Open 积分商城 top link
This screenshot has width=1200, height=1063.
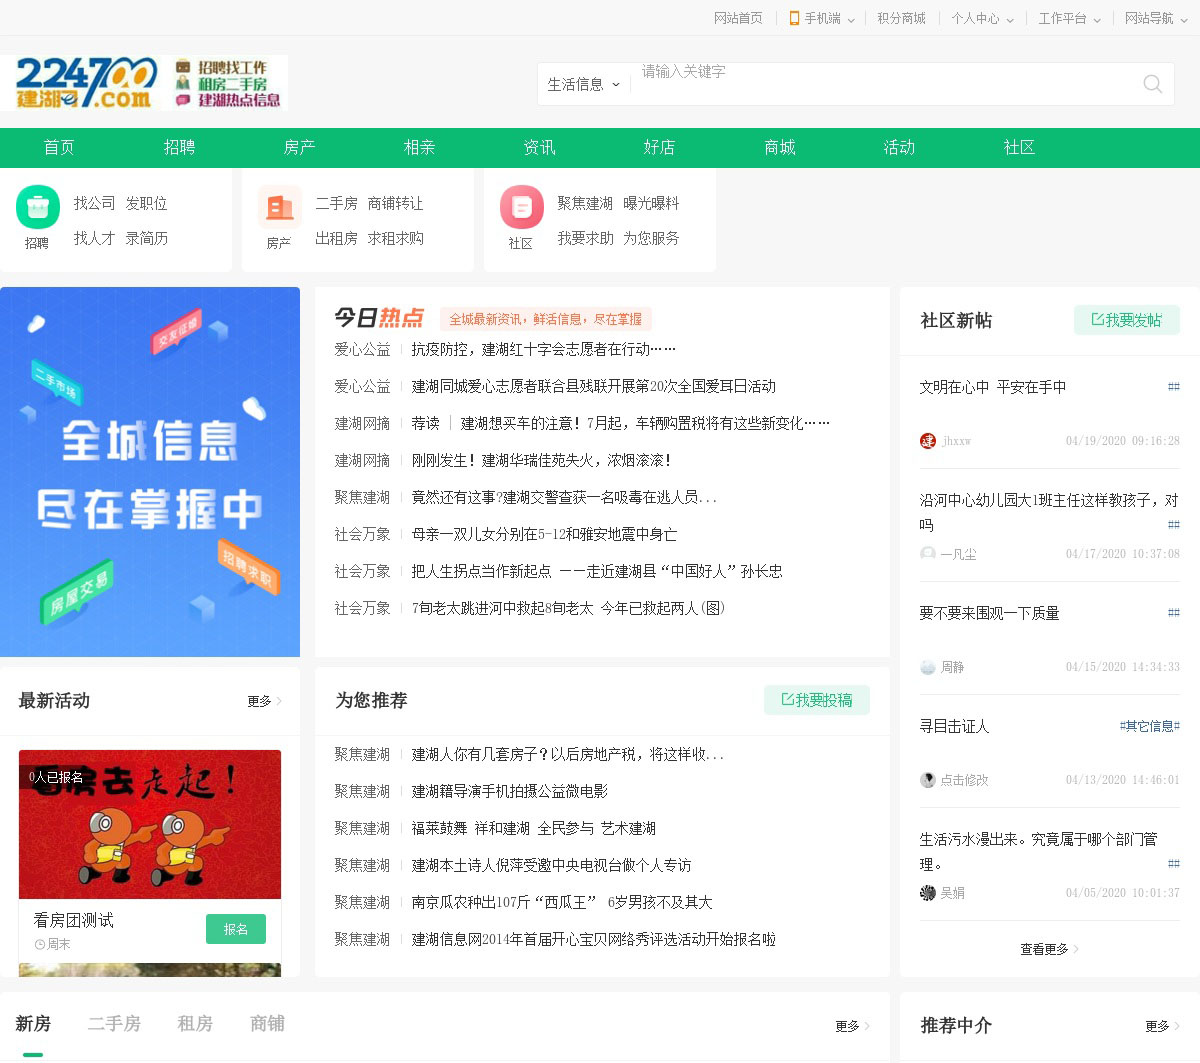(901, 18)
